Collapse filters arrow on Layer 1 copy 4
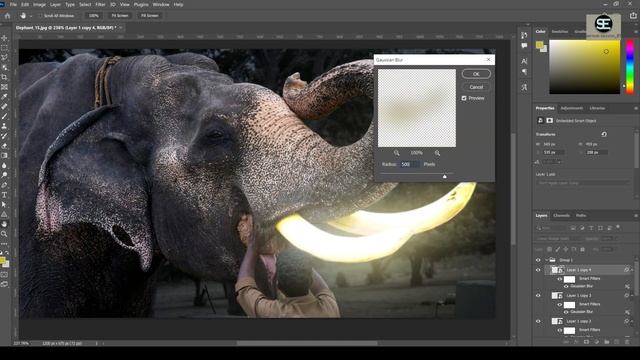The height and width of the screenshot is (360, 640). click(632, 270)
